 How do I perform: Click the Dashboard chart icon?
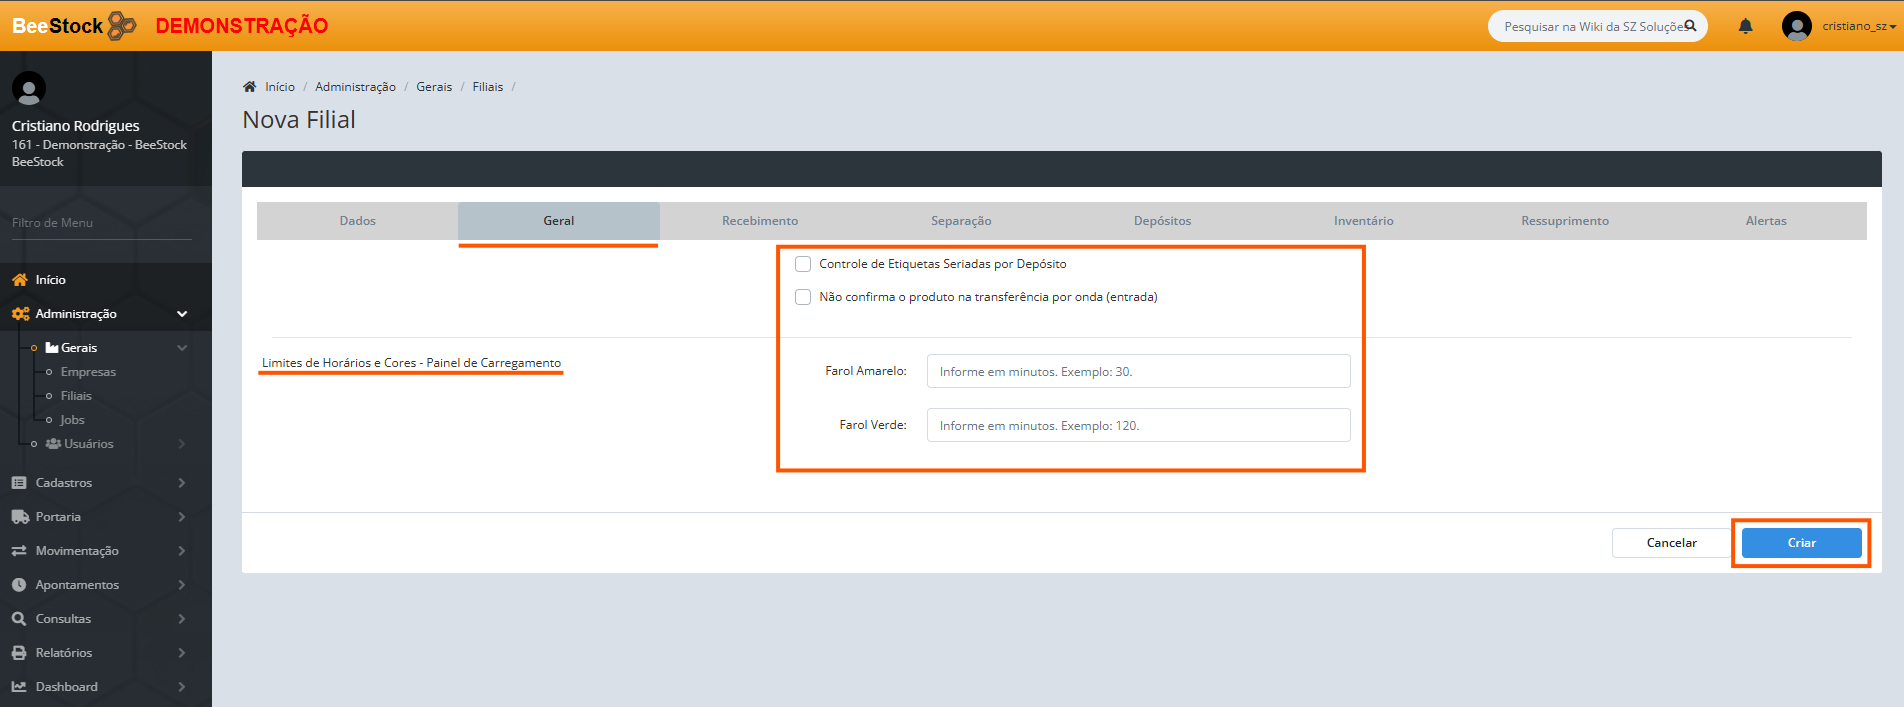coord(19,687)
